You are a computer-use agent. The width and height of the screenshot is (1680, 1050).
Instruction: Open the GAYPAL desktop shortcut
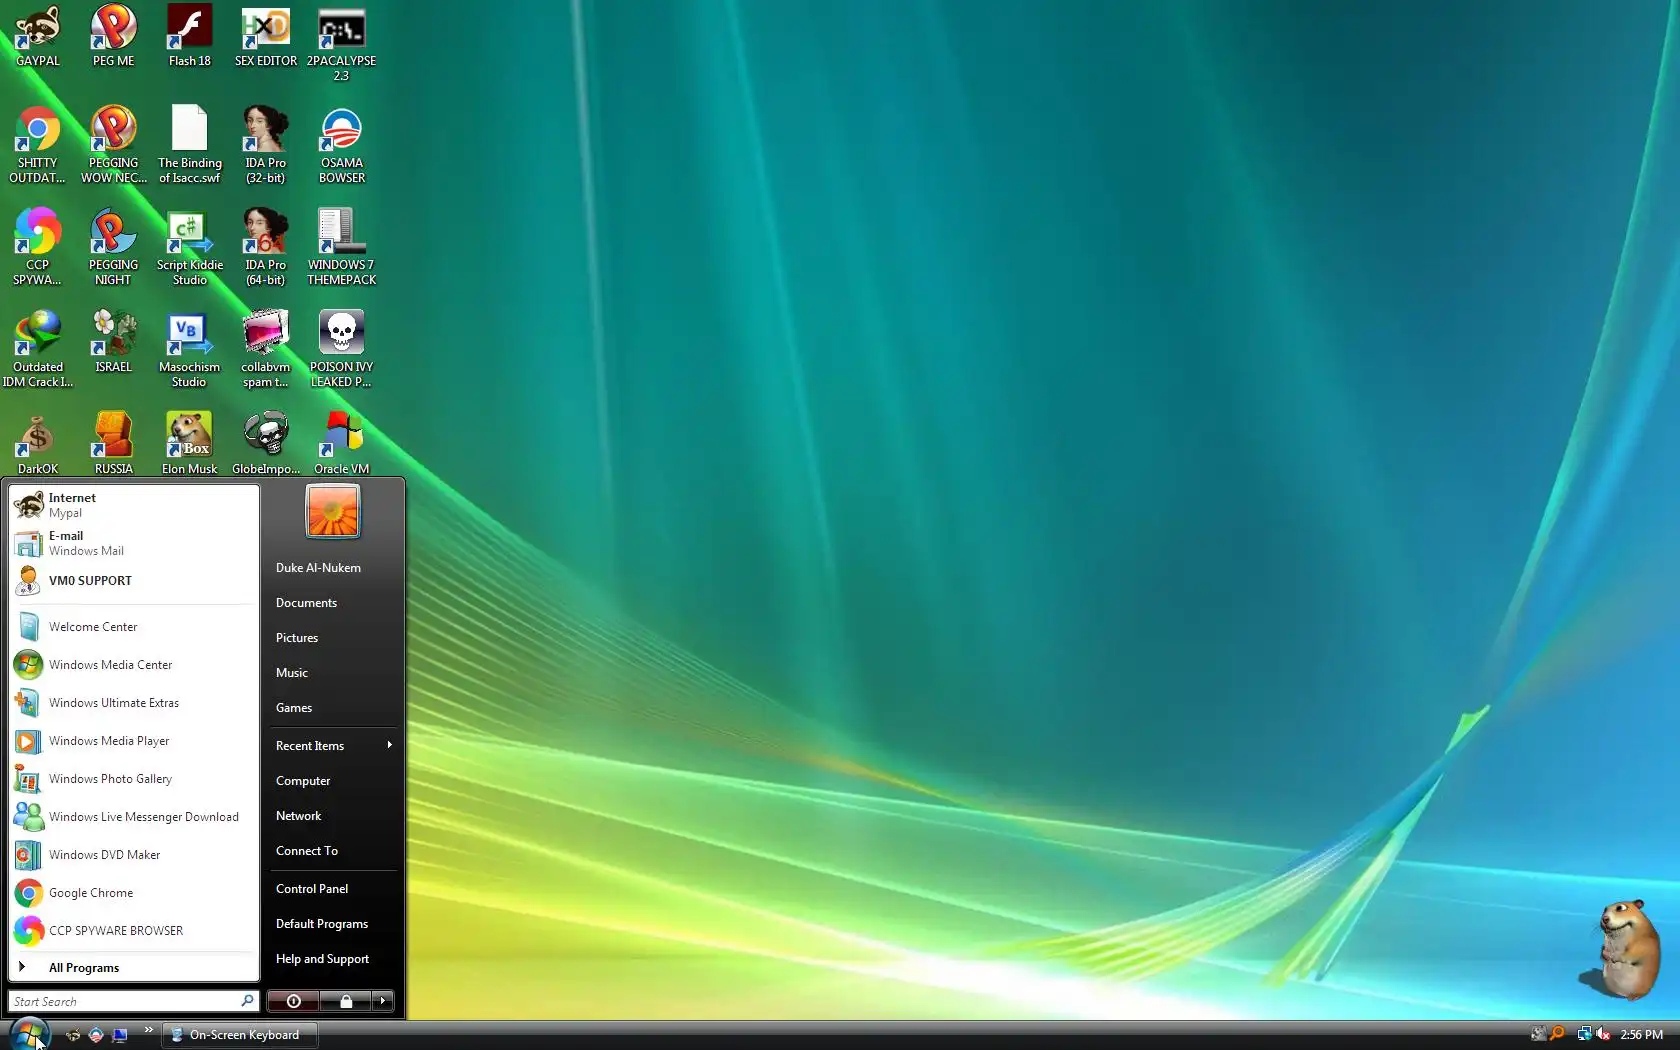(38, 36)
